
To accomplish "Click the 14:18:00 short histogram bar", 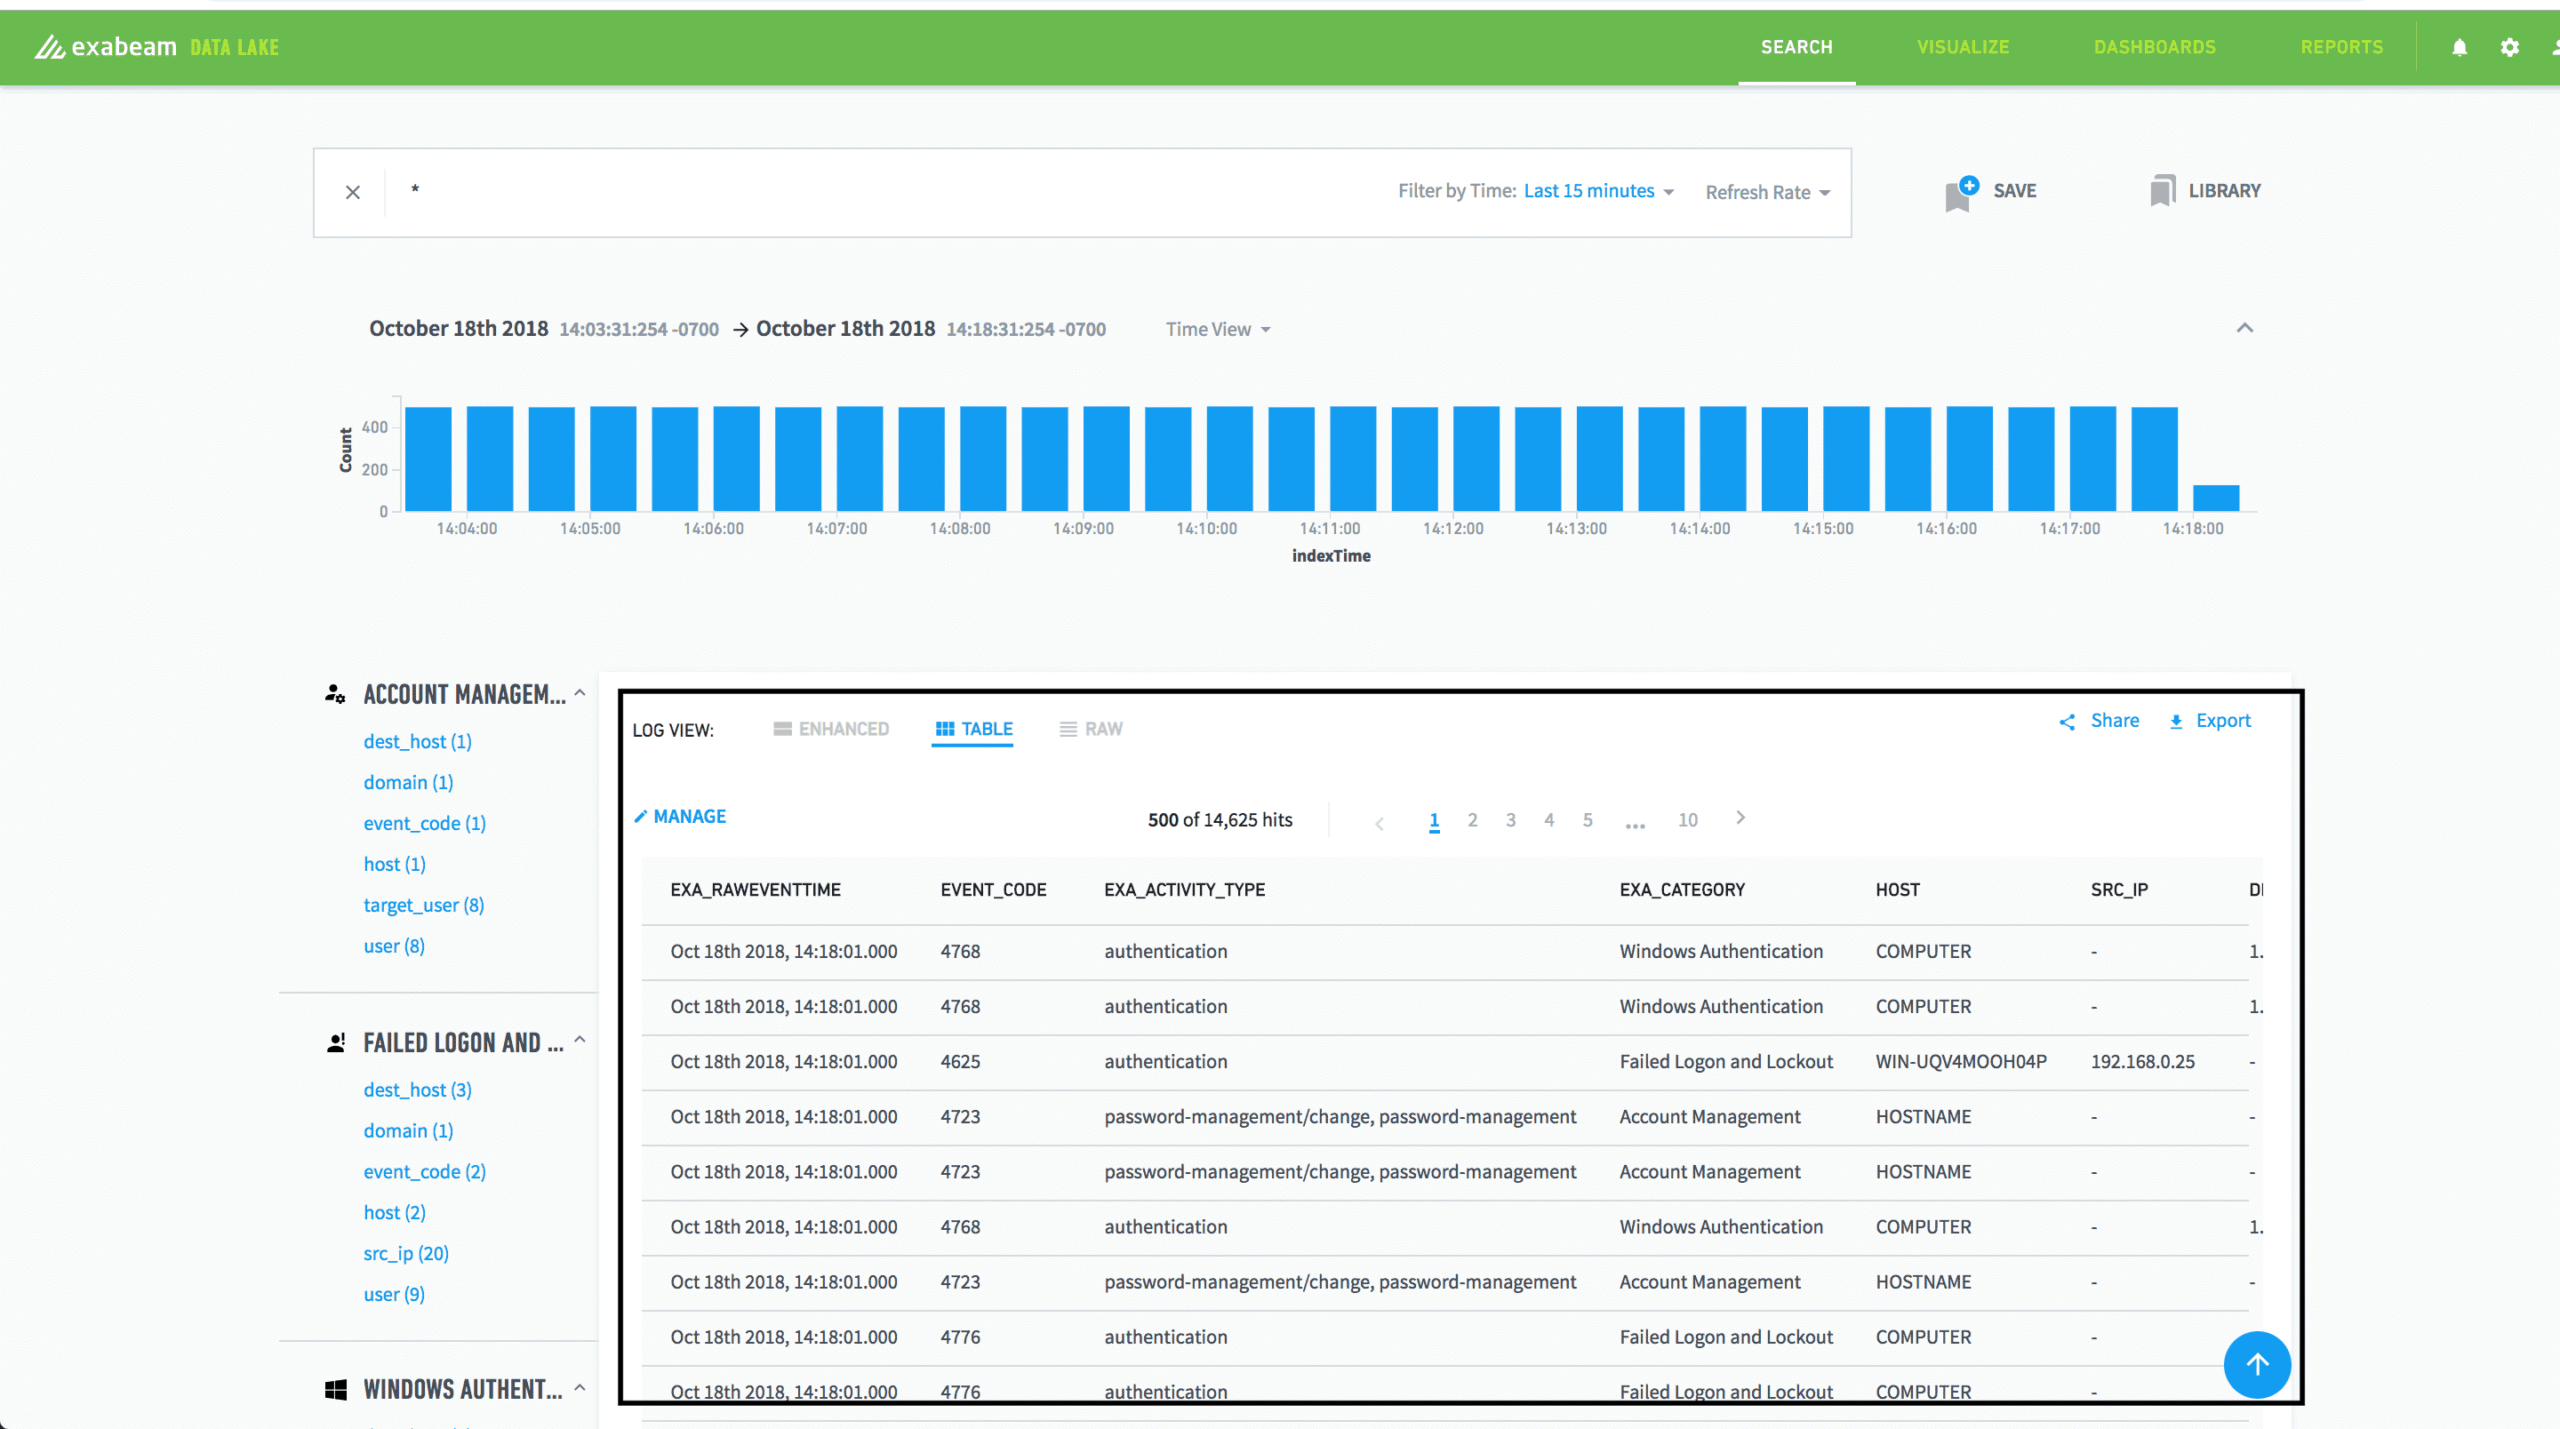I will (2215, 497).
